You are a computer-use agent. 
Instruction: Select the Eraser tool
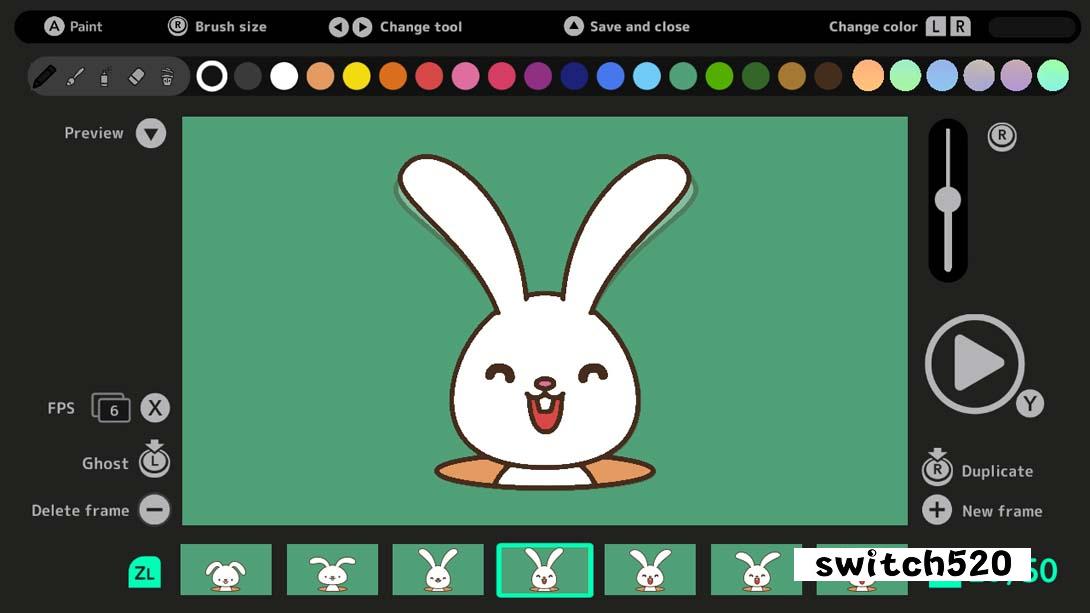coord(135,75)
